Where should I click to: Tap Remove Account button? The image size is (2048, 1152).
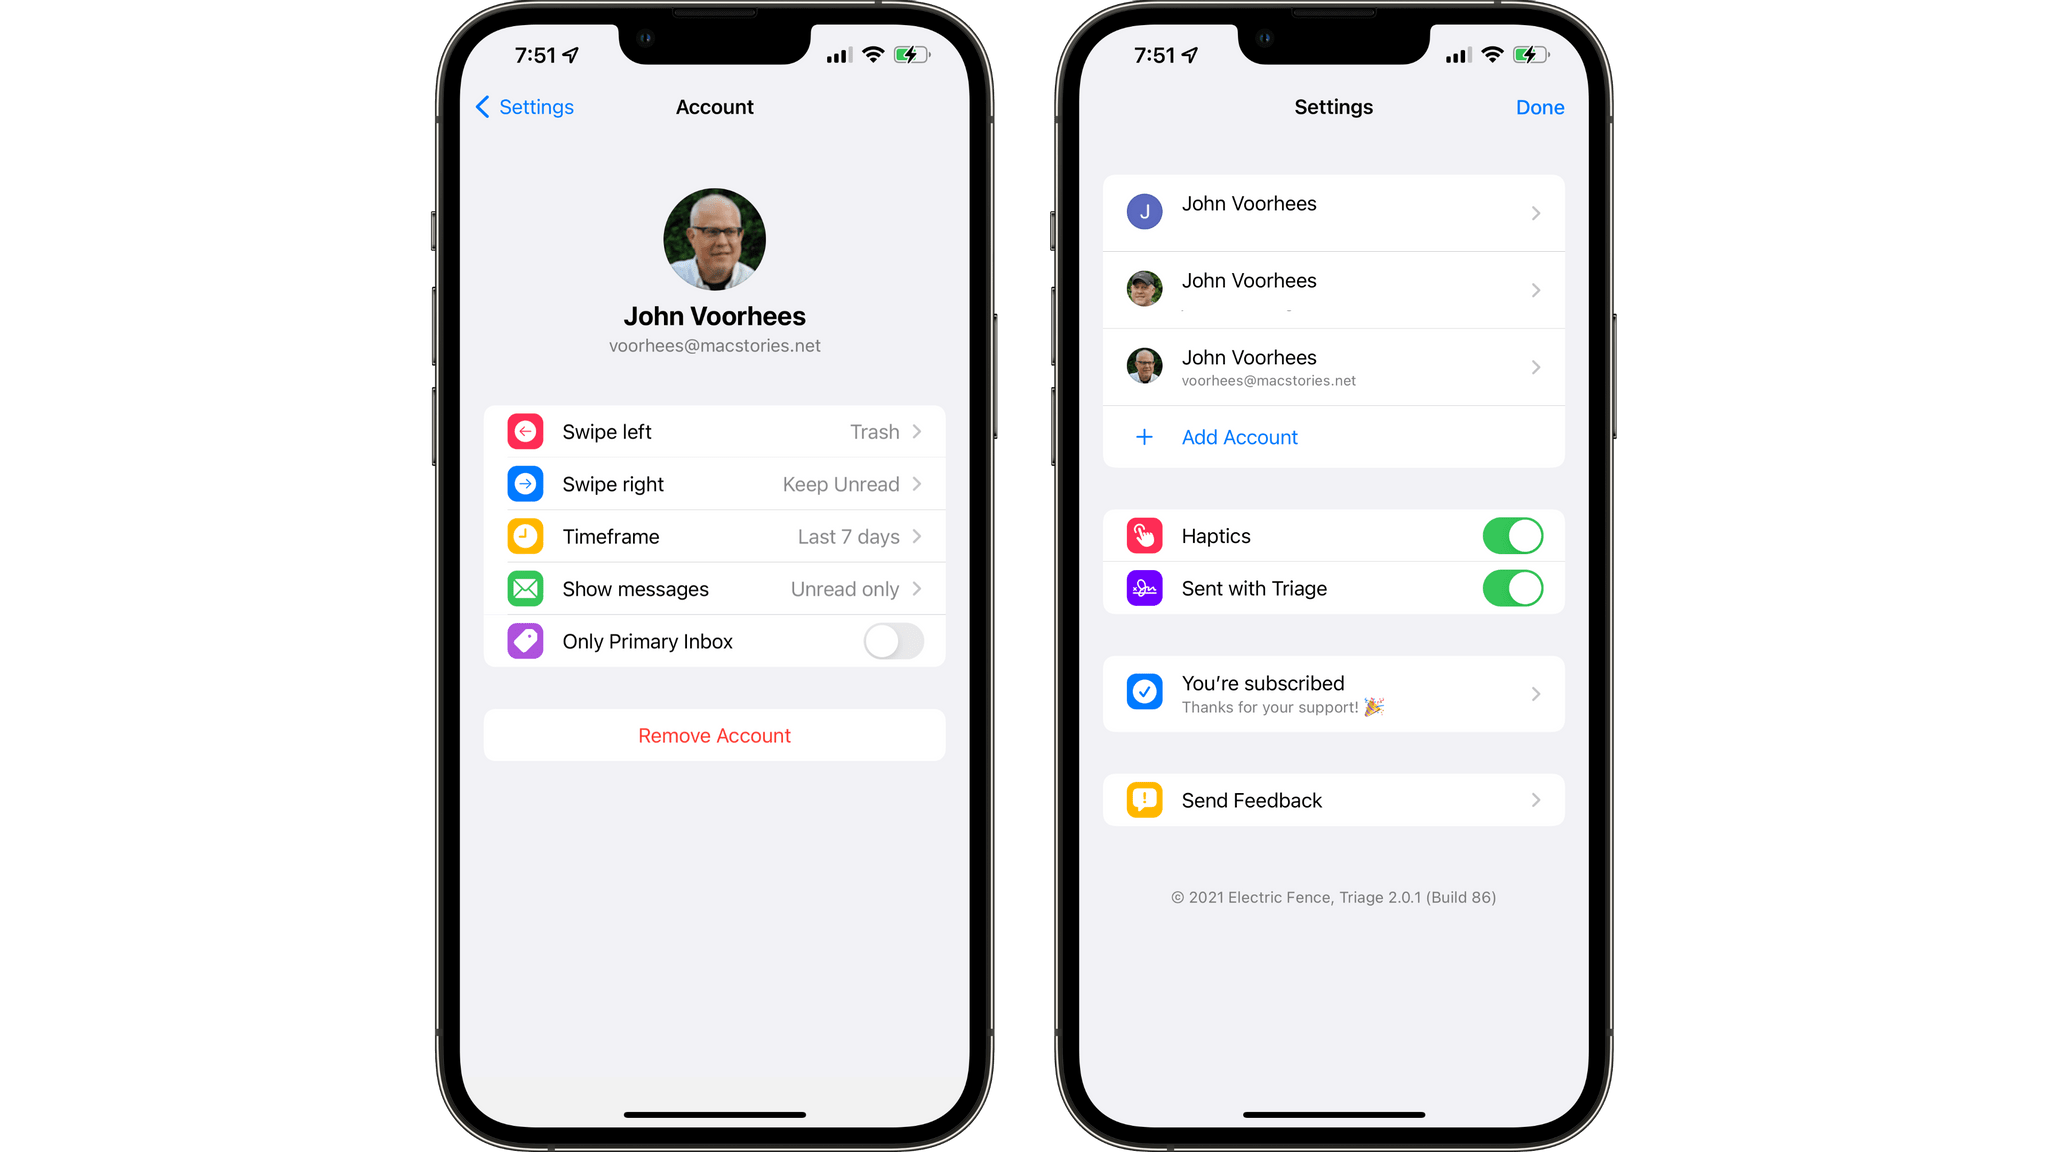(713, 734)
